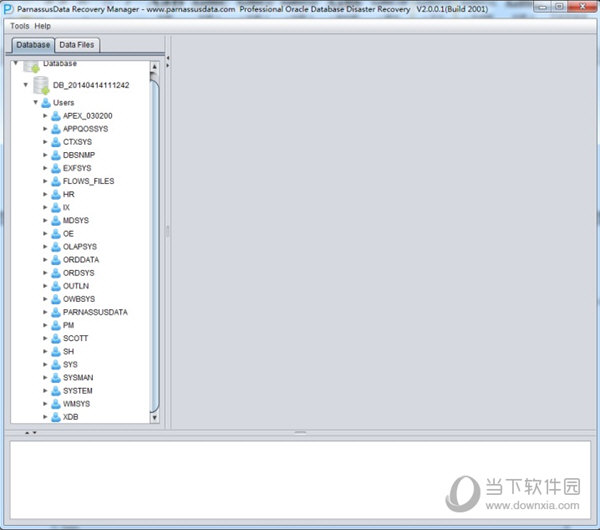Expand the SYS user node
Viewport: 600px width, 530px height.
(x=45, y=364)
